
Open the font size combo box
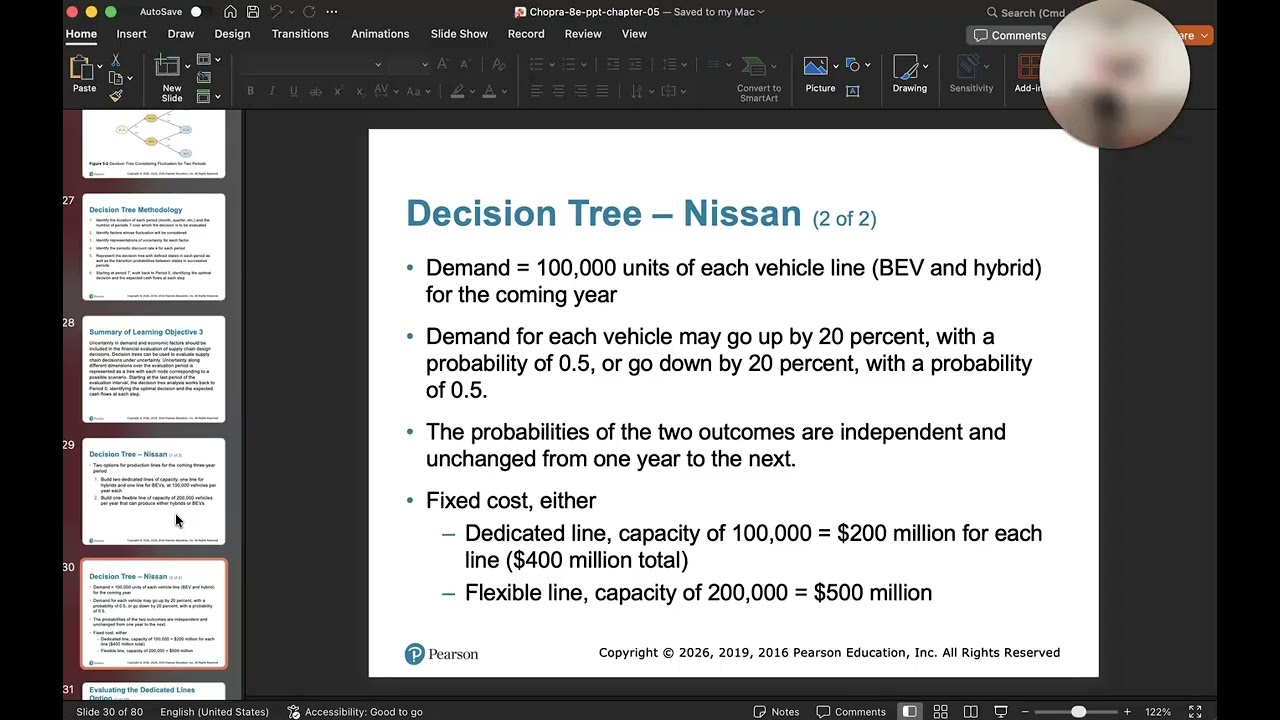tap(409, 64)
